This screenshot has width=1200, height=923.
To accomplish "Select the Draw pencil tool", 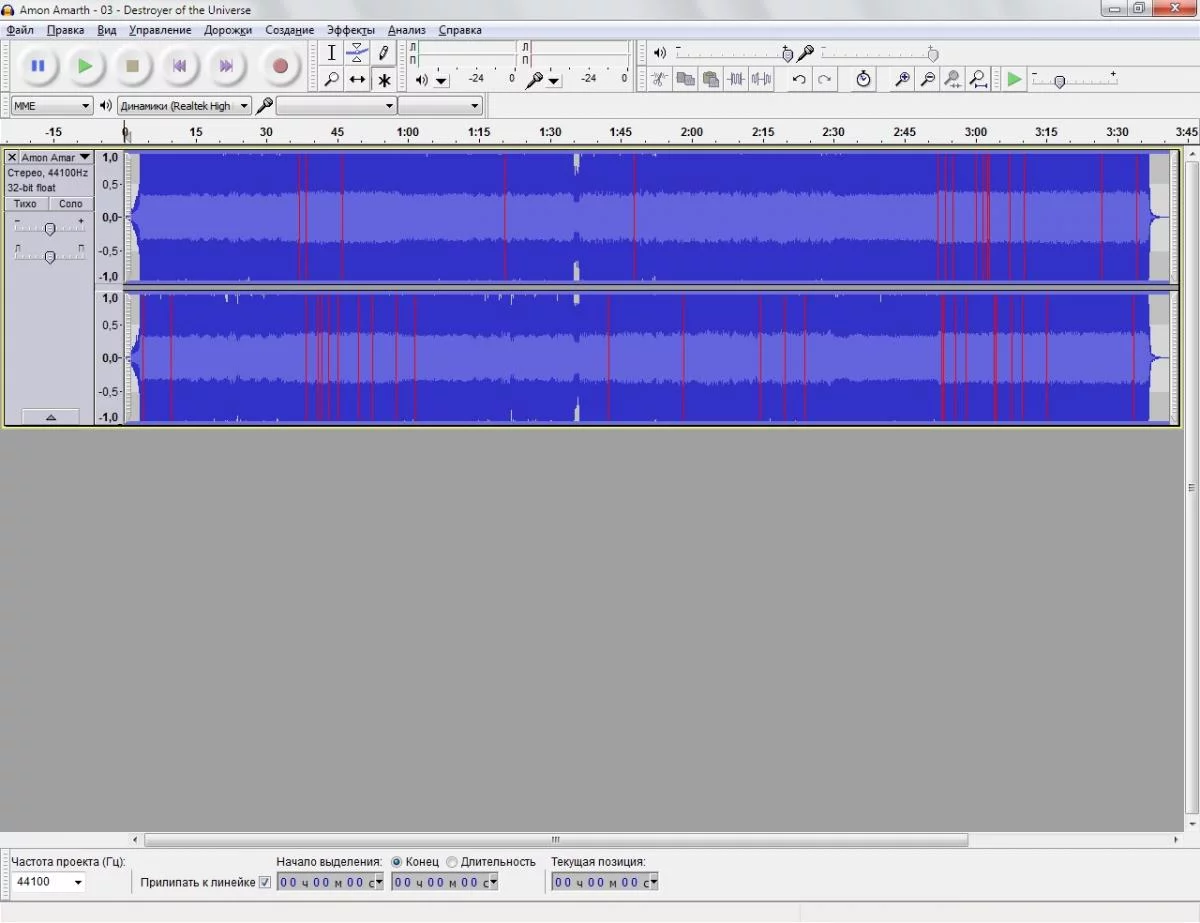I will [383, 53].
